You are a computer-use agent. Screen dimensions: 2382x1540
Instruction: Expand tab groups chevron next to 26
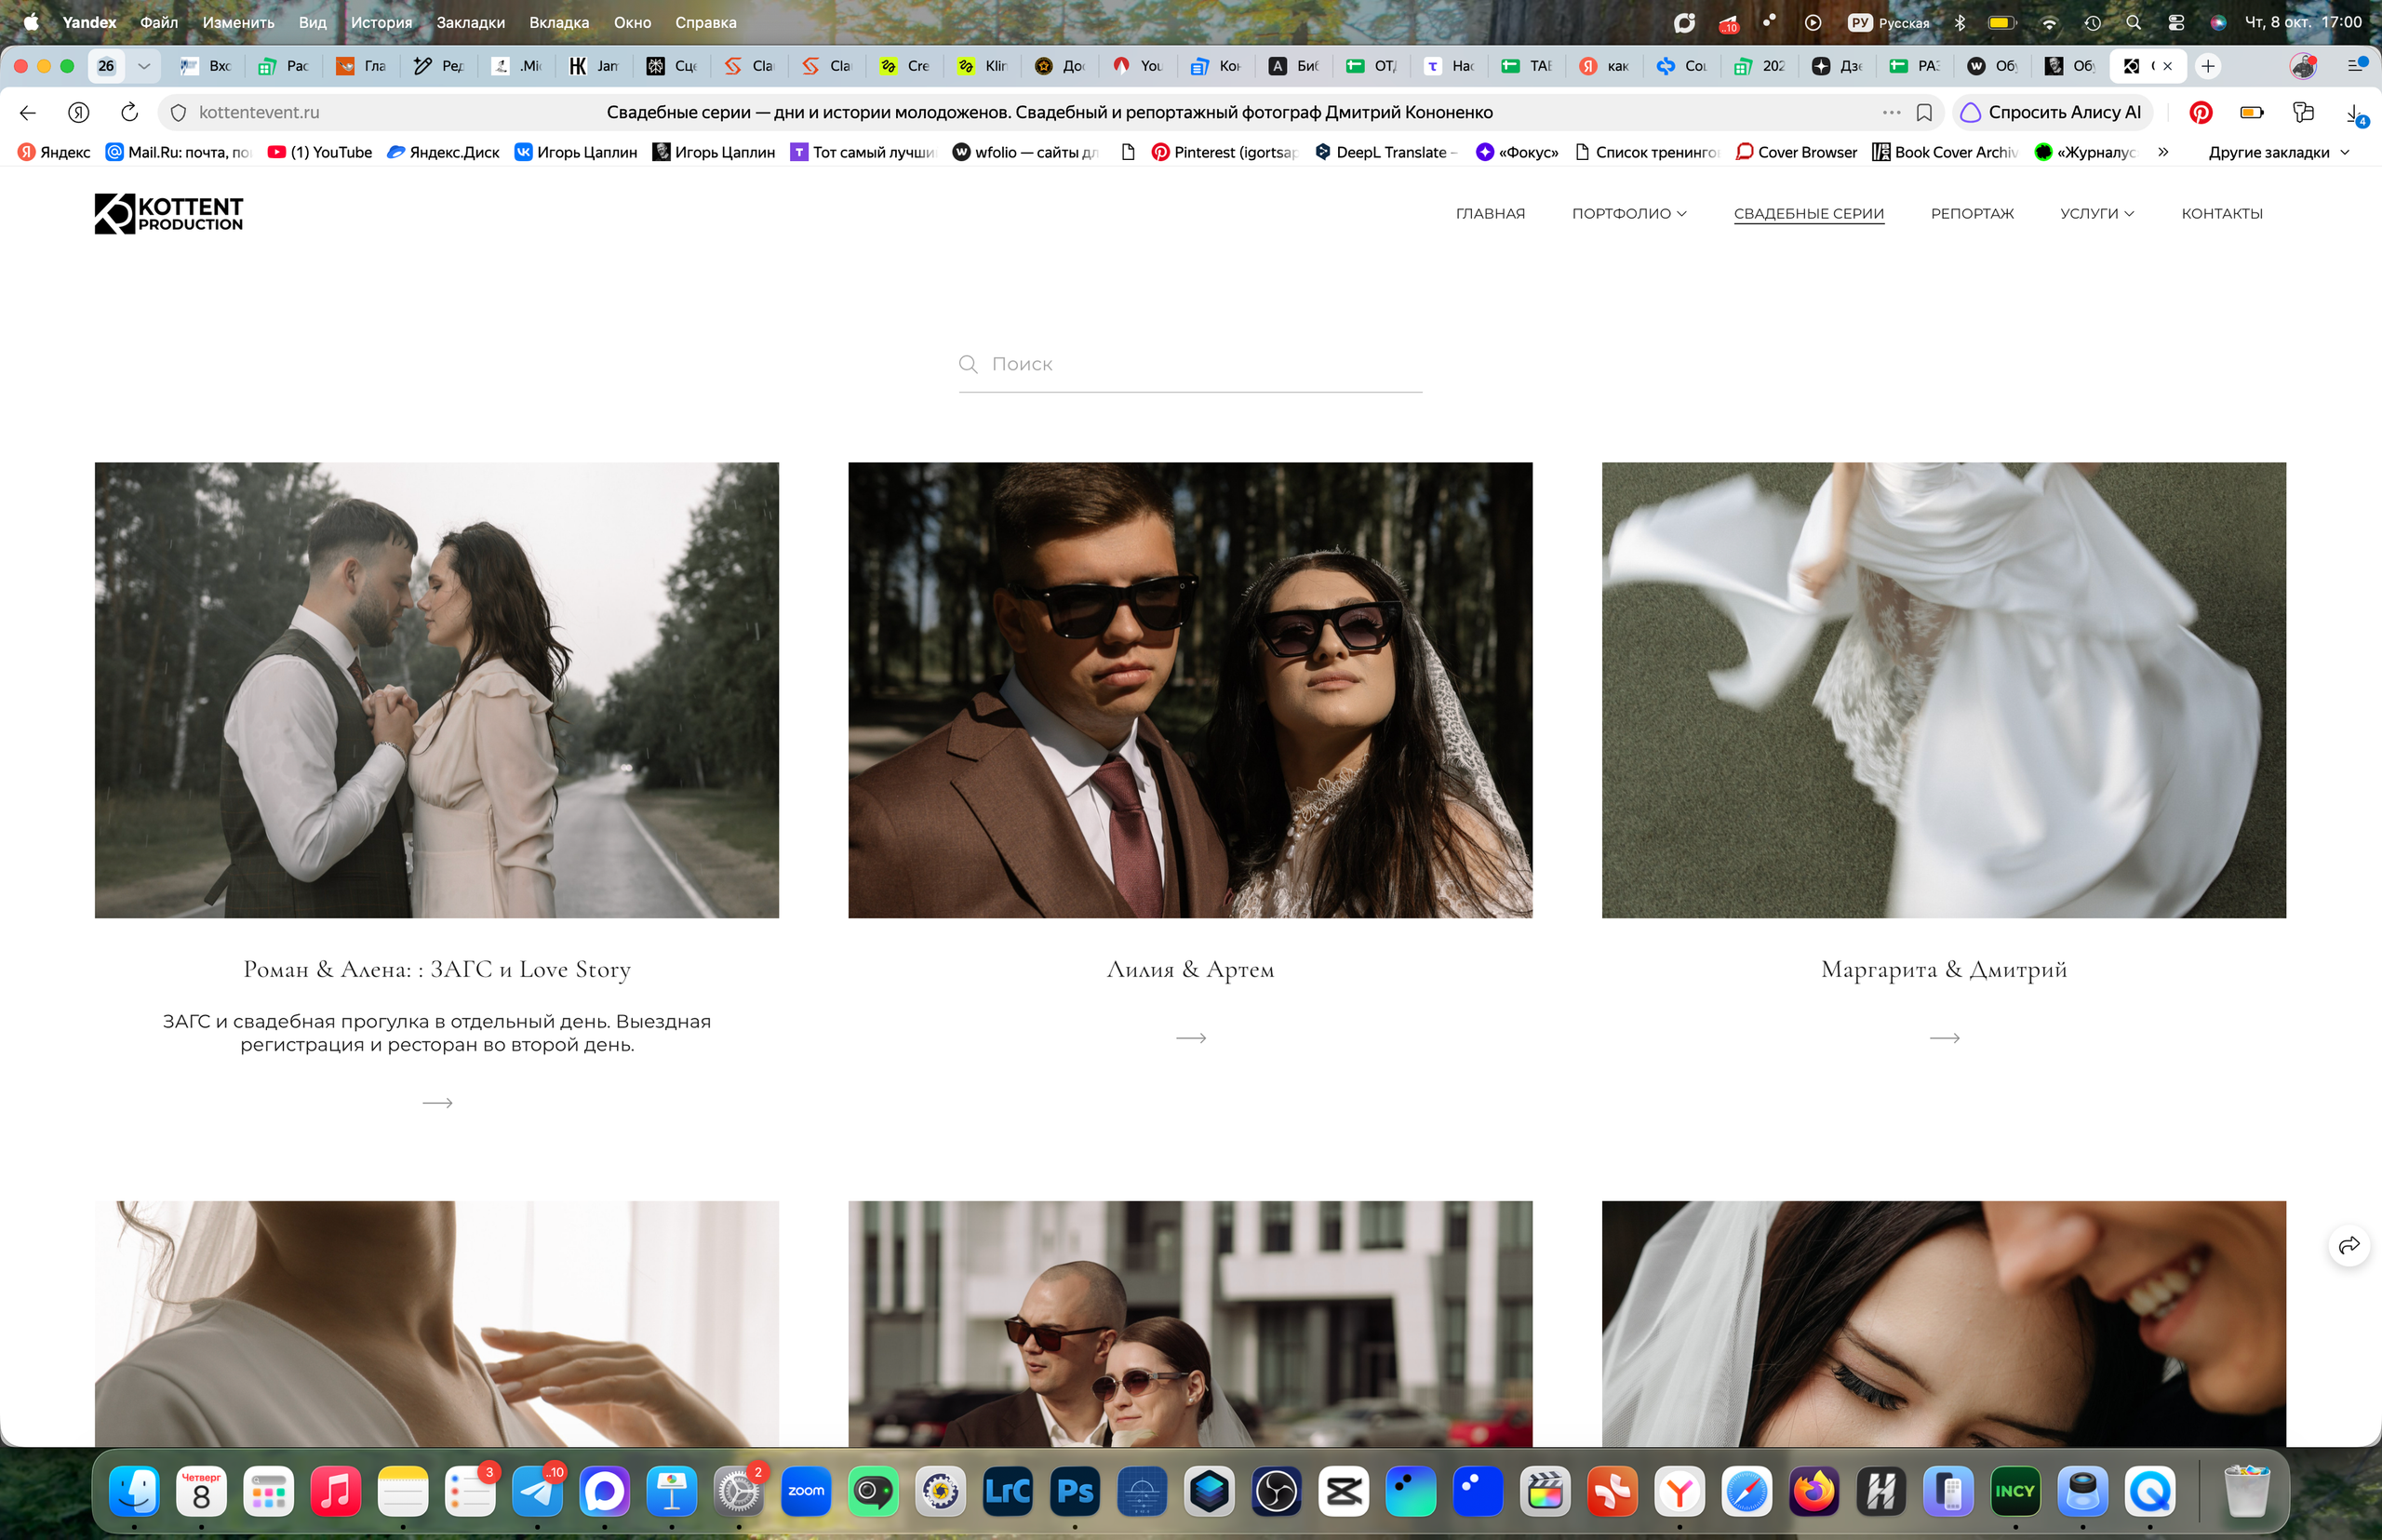144,66
